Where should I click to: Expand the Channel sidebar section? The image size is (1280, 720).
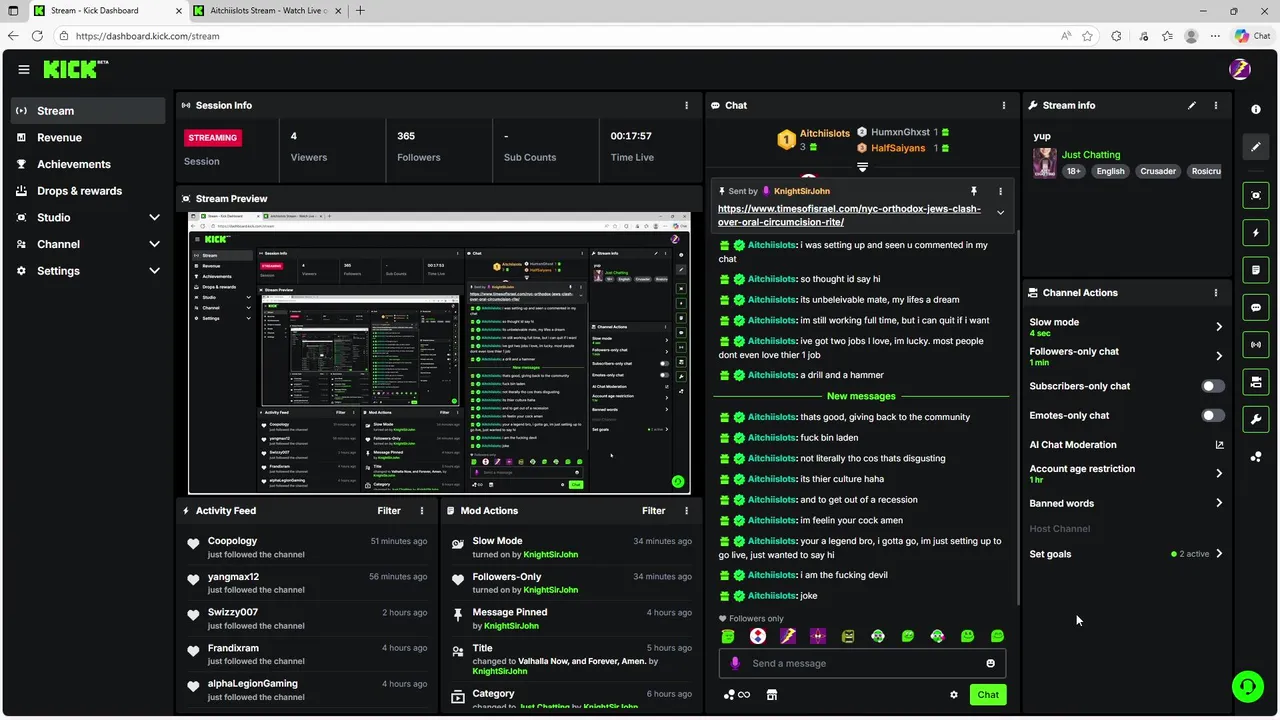pos(154,244)
